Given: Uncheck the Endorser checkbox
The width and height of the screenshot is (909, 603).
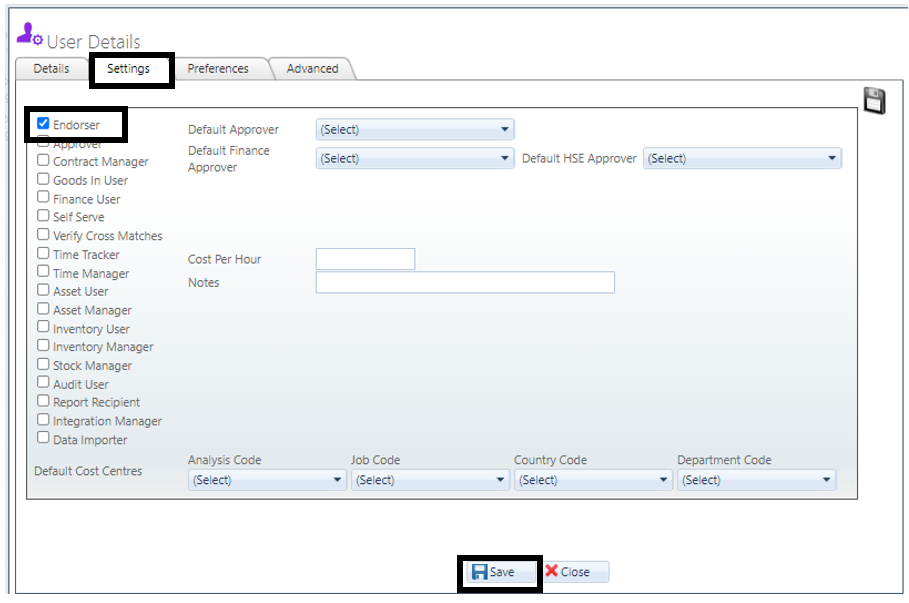Looking at the screenshot, I should pos(43,123).
